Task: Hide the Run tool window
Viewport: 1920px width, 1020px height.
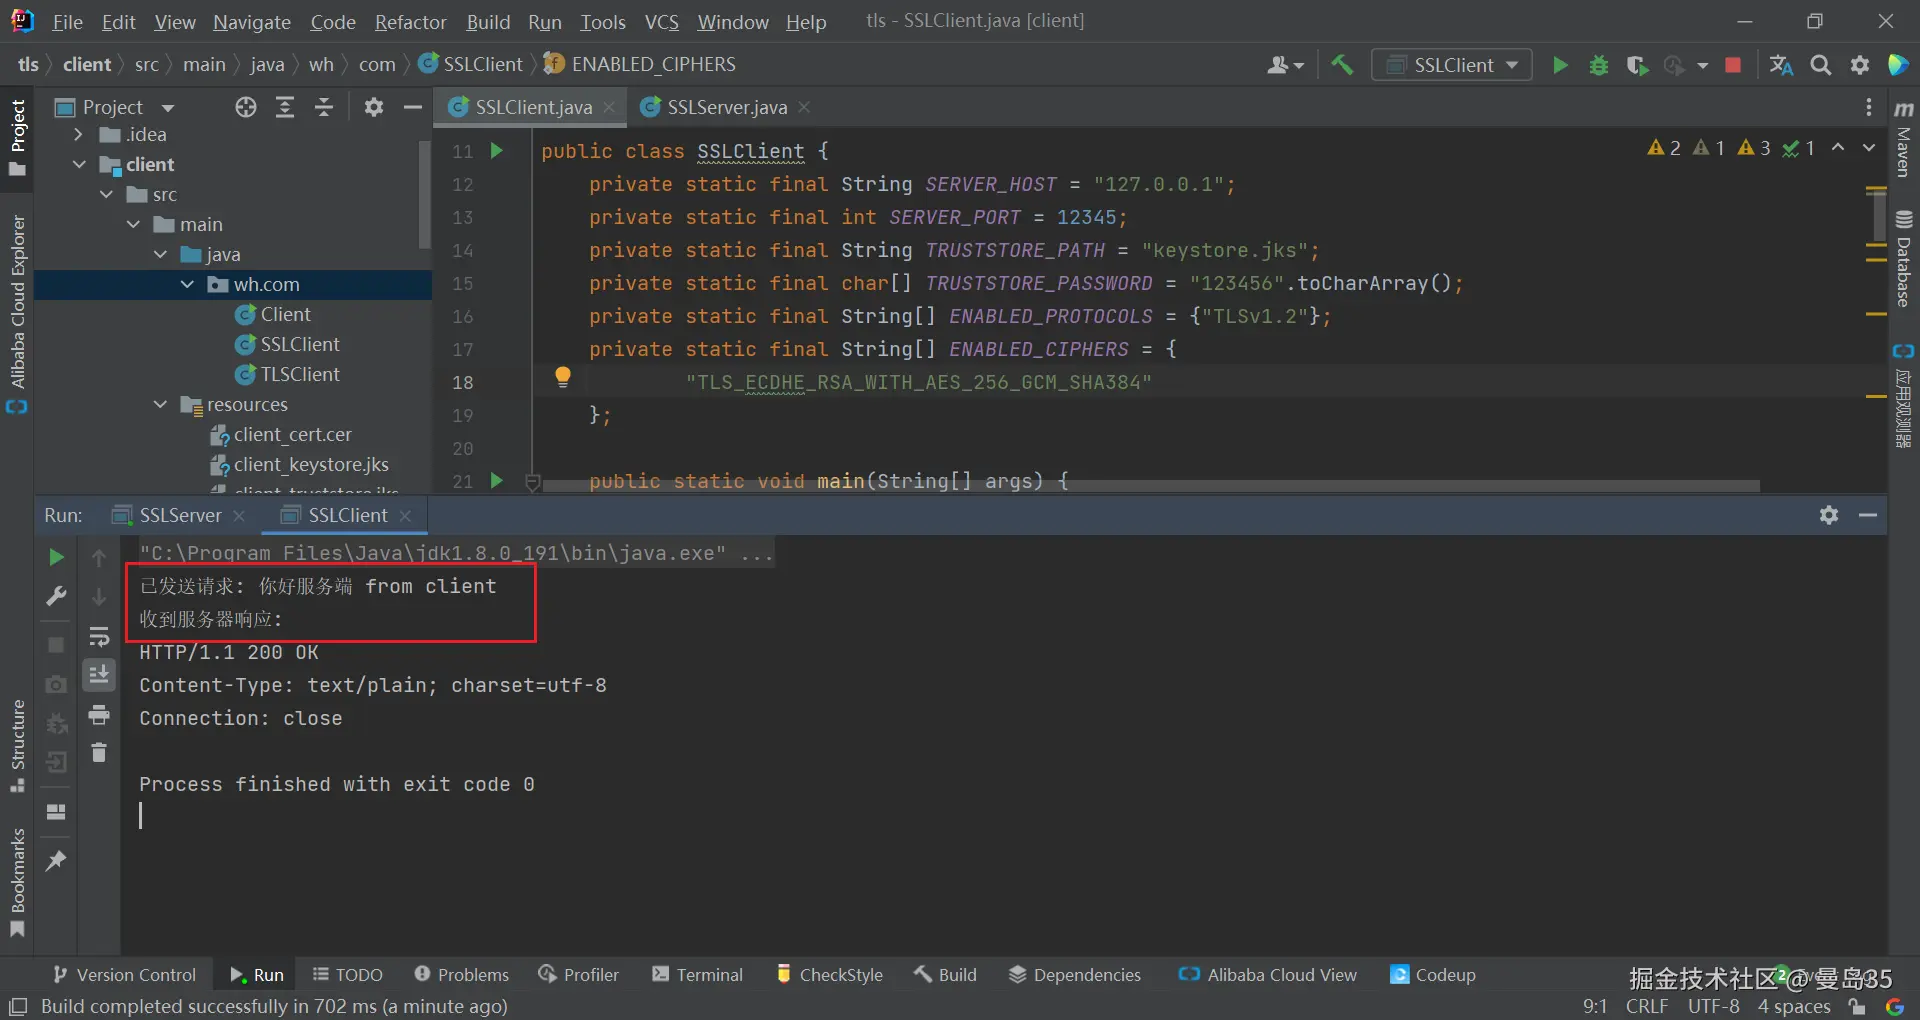Action: pos(1867,515)
